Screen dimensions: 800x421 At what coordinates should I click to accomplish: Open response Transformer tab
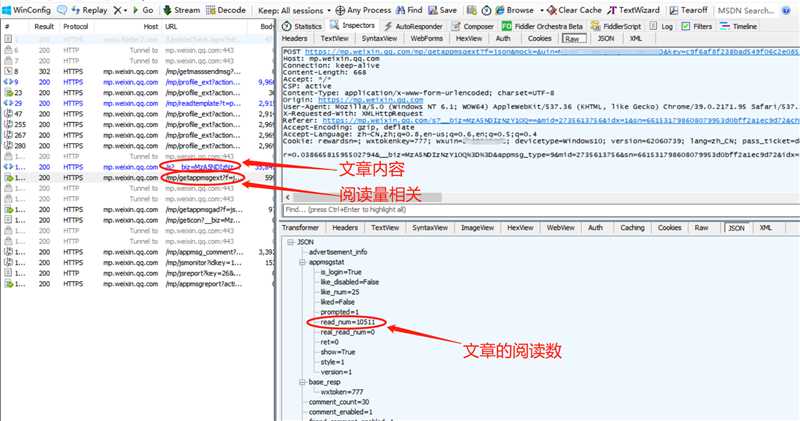tap(300, 228)
